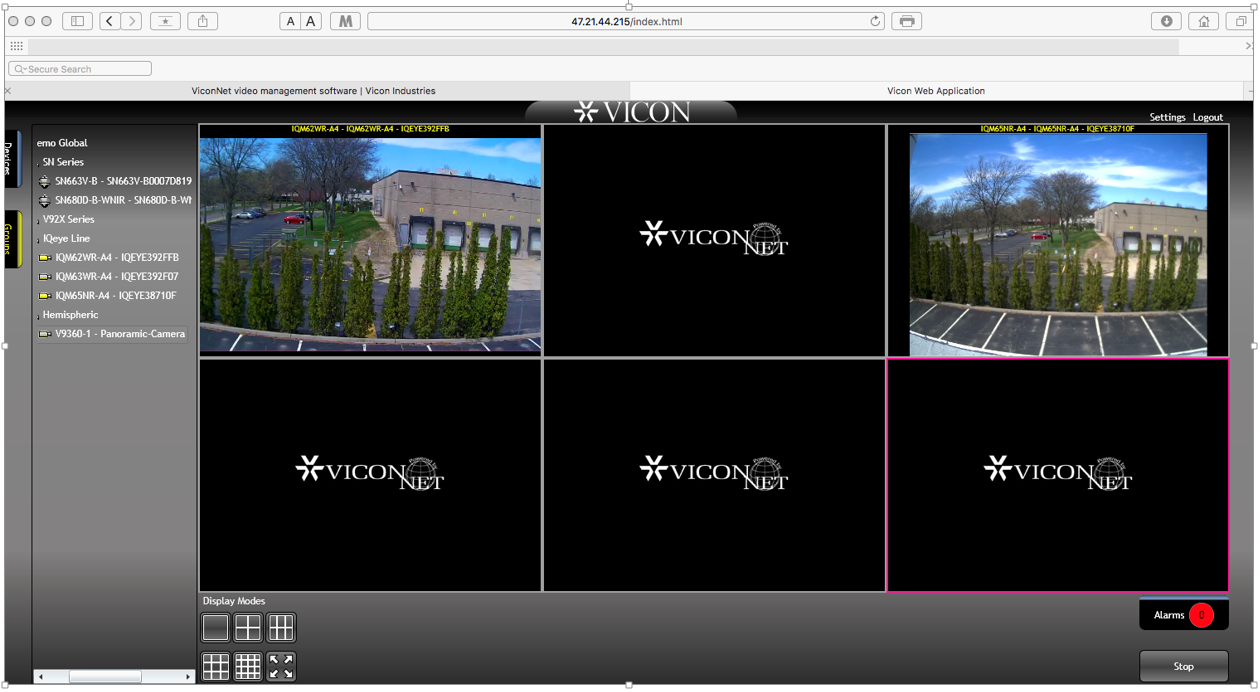Open the Devices side tab

(x=10, y=158)
